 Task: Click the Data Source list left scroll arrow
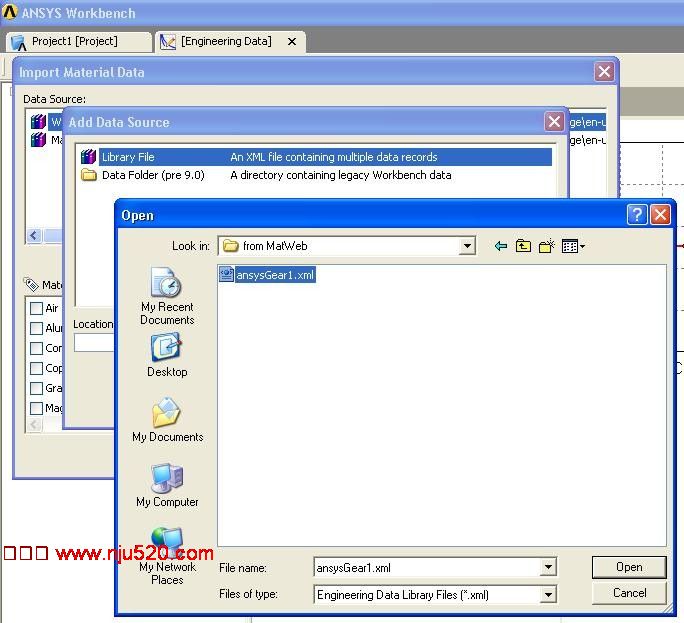pyautogui.click(x=34, y=236)
